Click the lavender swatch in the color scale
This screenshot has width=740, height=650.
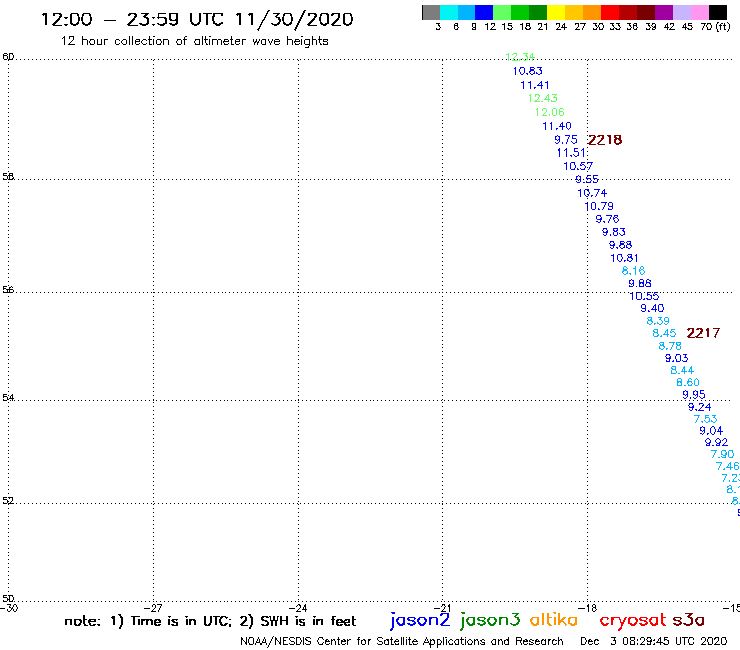[681, 12]
